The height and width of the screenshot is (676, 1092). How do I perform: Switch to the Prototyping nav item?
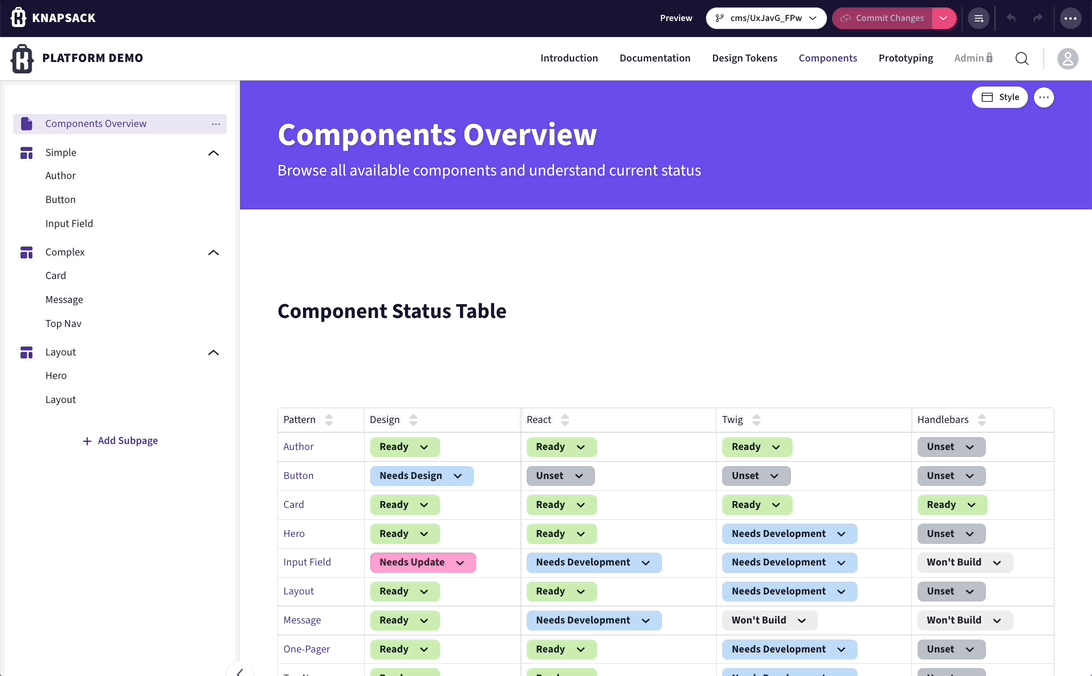click(x=905, y=58)
